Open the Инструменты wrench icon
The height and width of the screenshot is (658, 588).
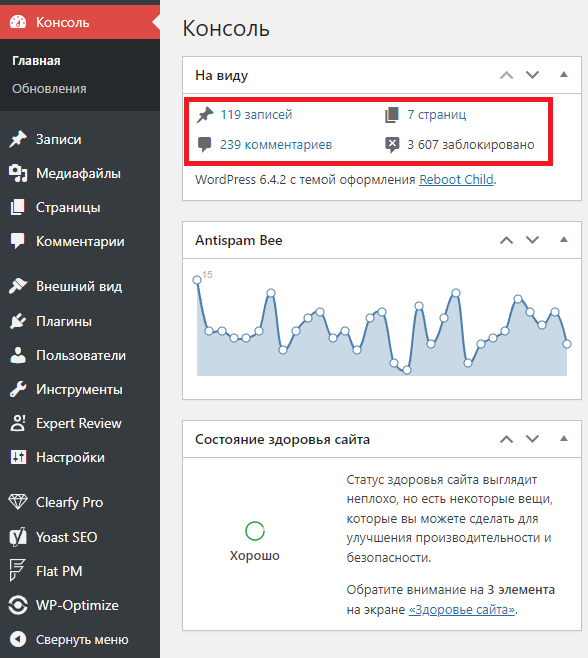(x=18, y=389)
